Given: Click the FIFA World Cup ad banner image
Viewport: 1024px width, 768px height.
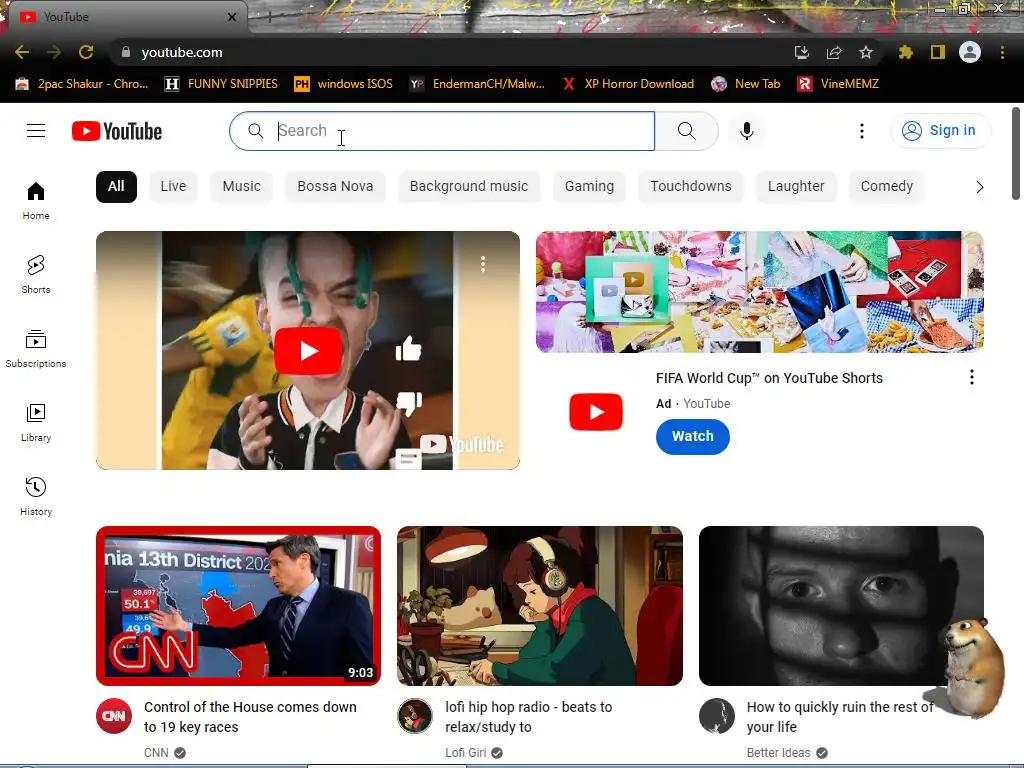Looking at the screenshot, I should (760, 292).
